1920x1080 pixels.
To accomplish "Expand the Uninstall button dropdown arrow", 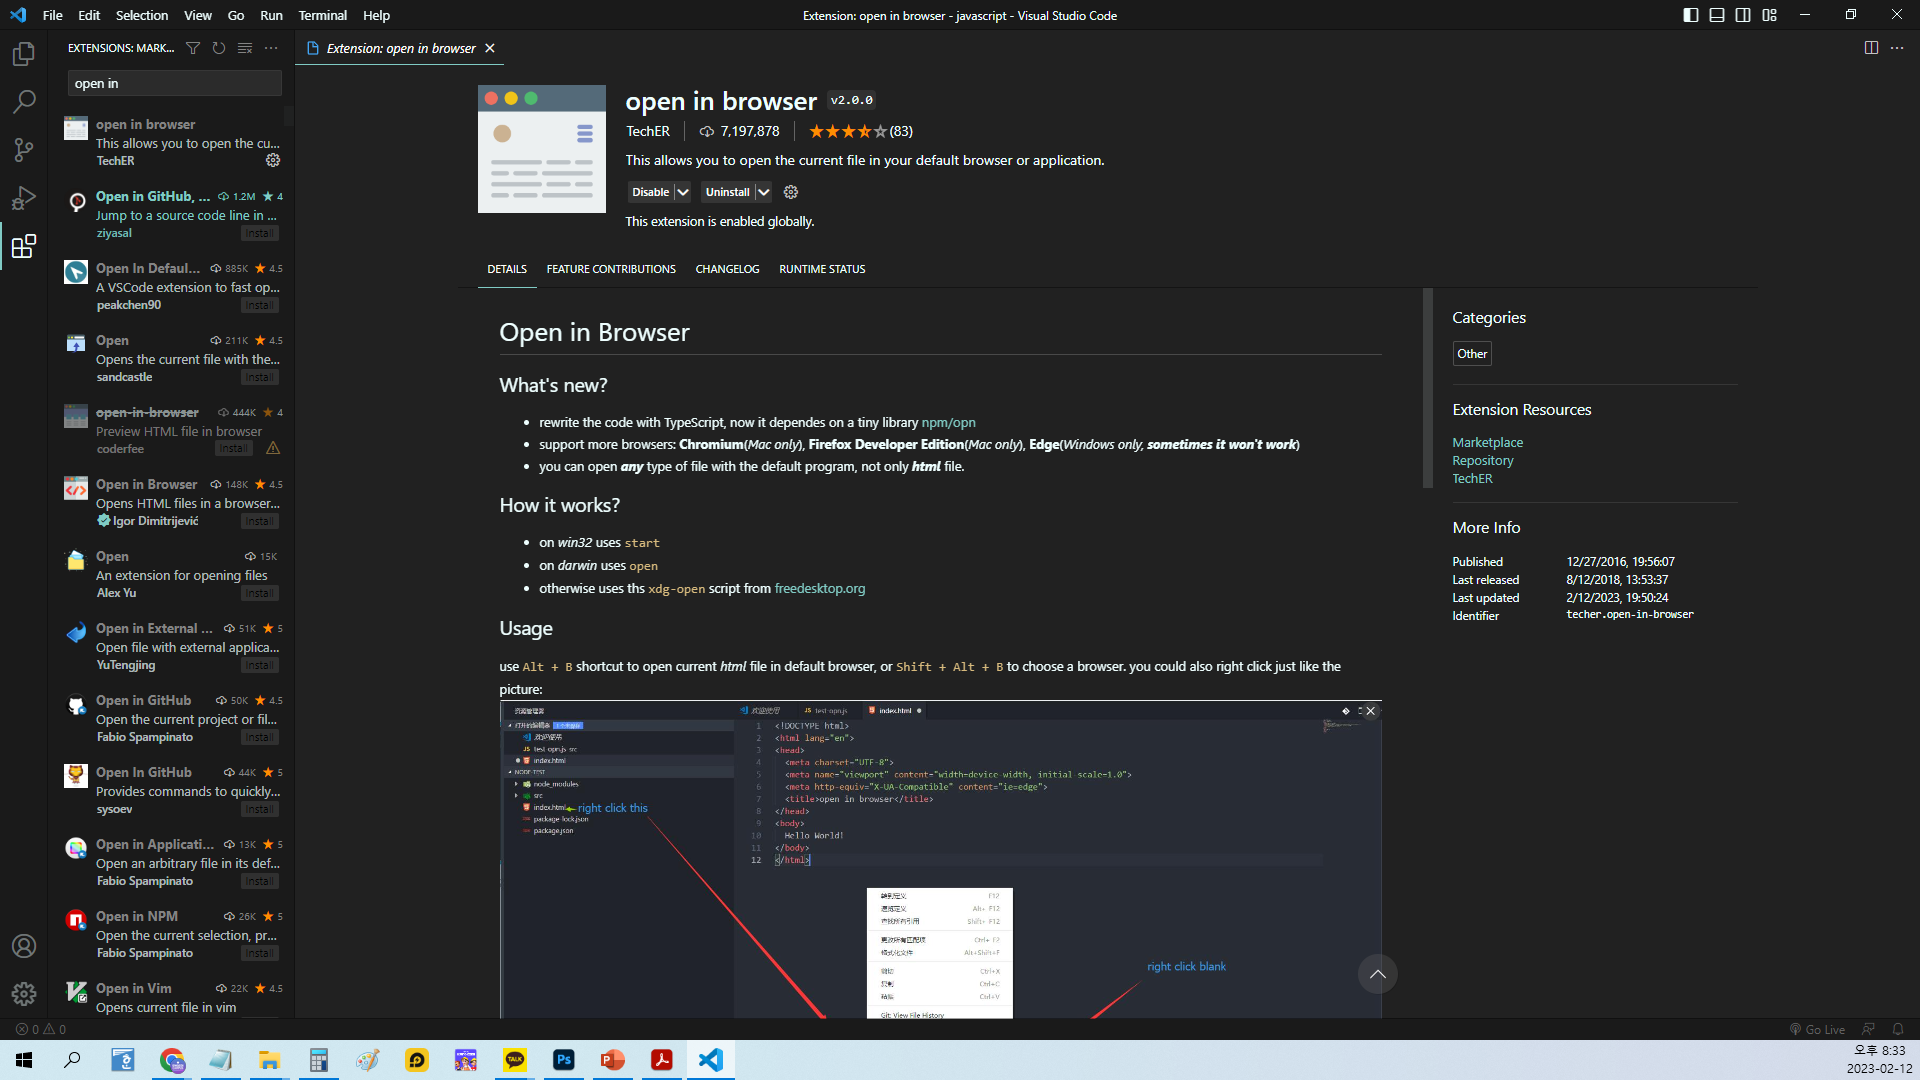I will pyautogui.click(x=763, y=192).
